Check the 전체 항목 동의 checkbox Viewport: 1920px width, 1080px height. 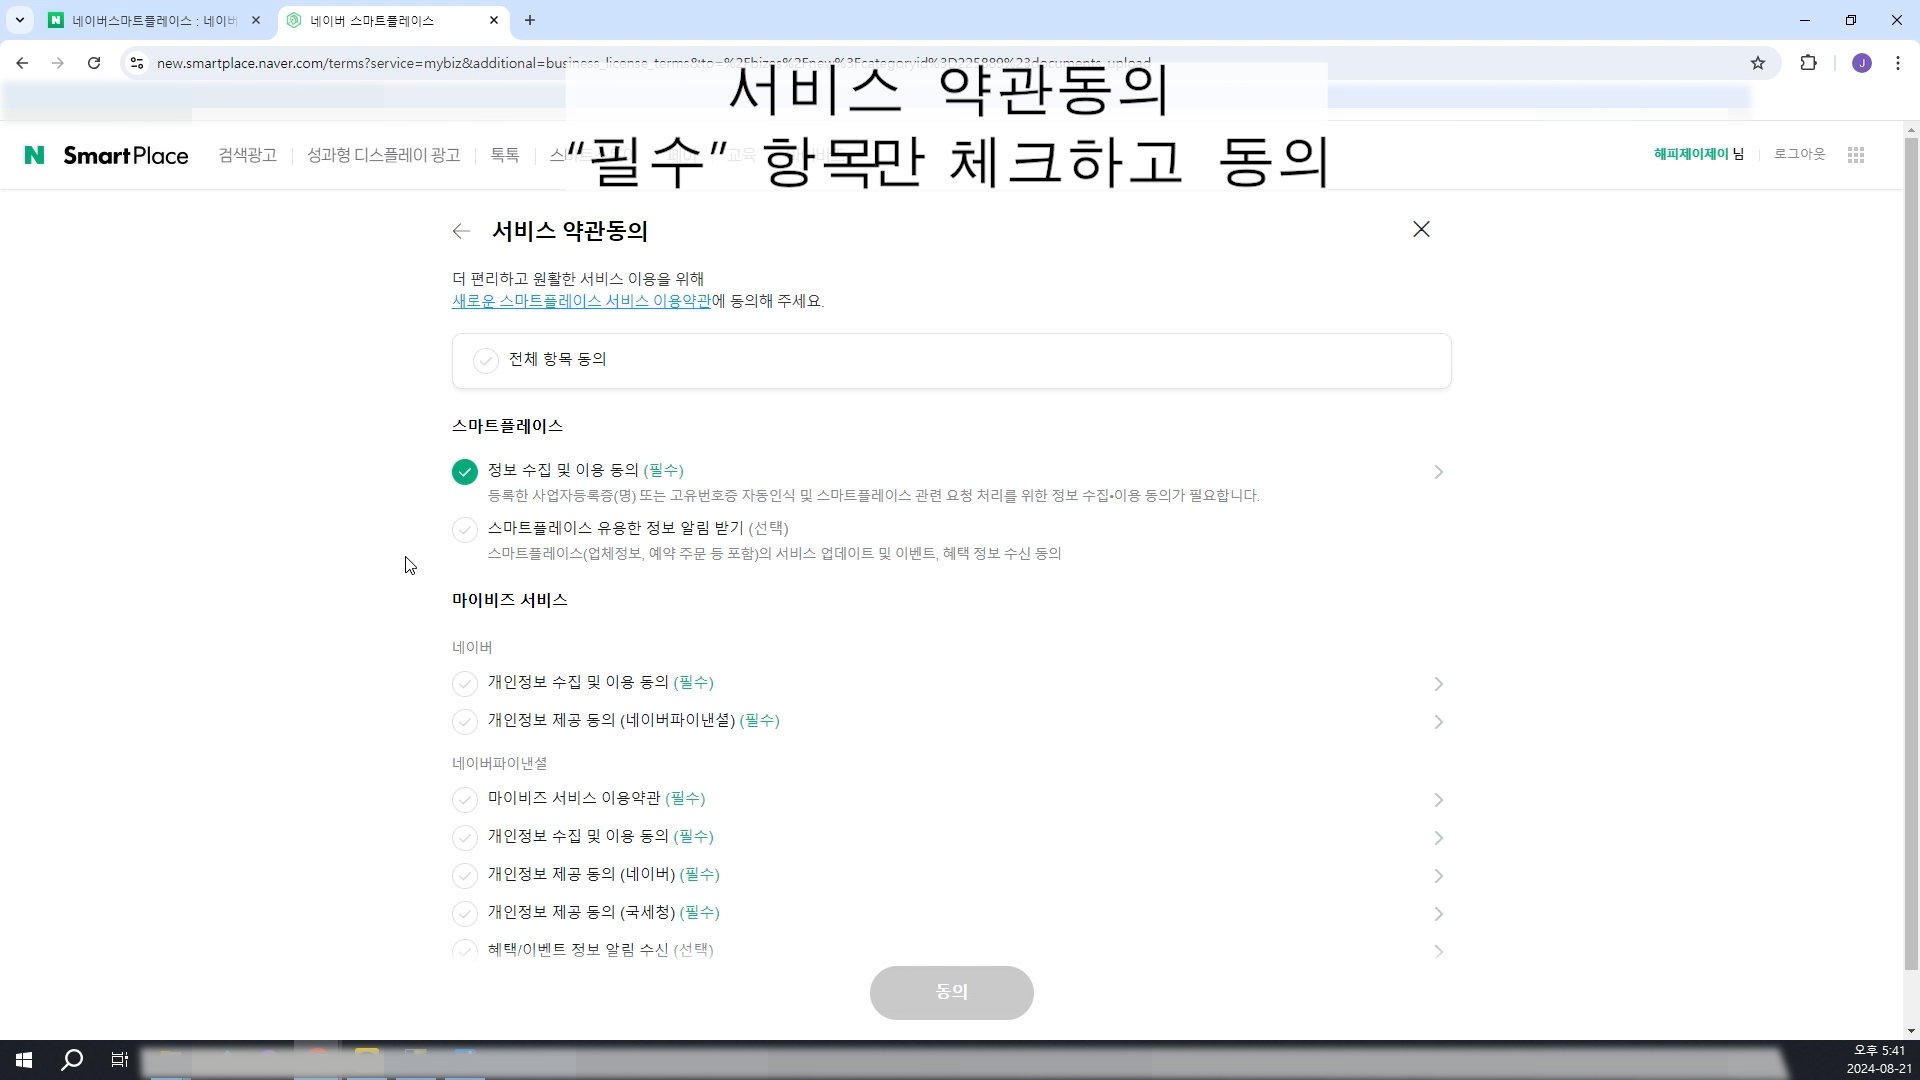(x=486, y=361)
